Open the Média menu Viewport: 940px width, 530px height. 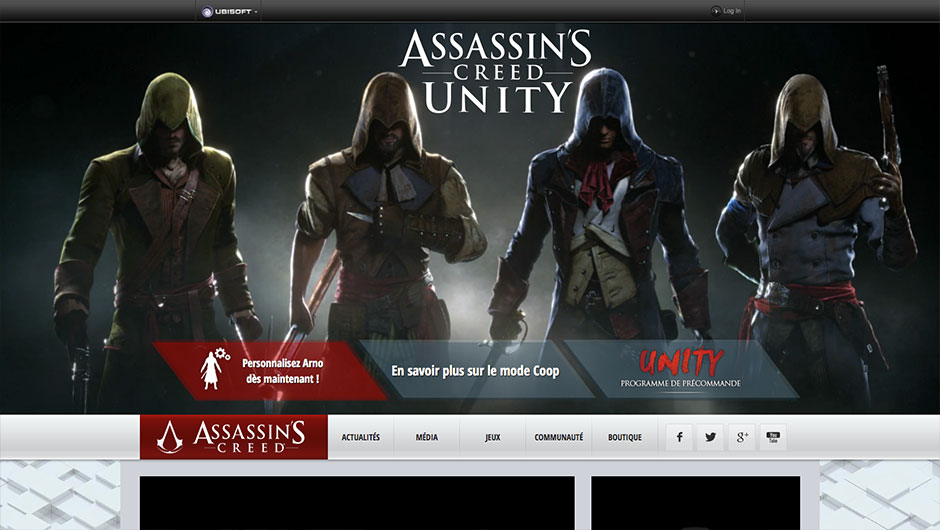(x=427, y=437)
